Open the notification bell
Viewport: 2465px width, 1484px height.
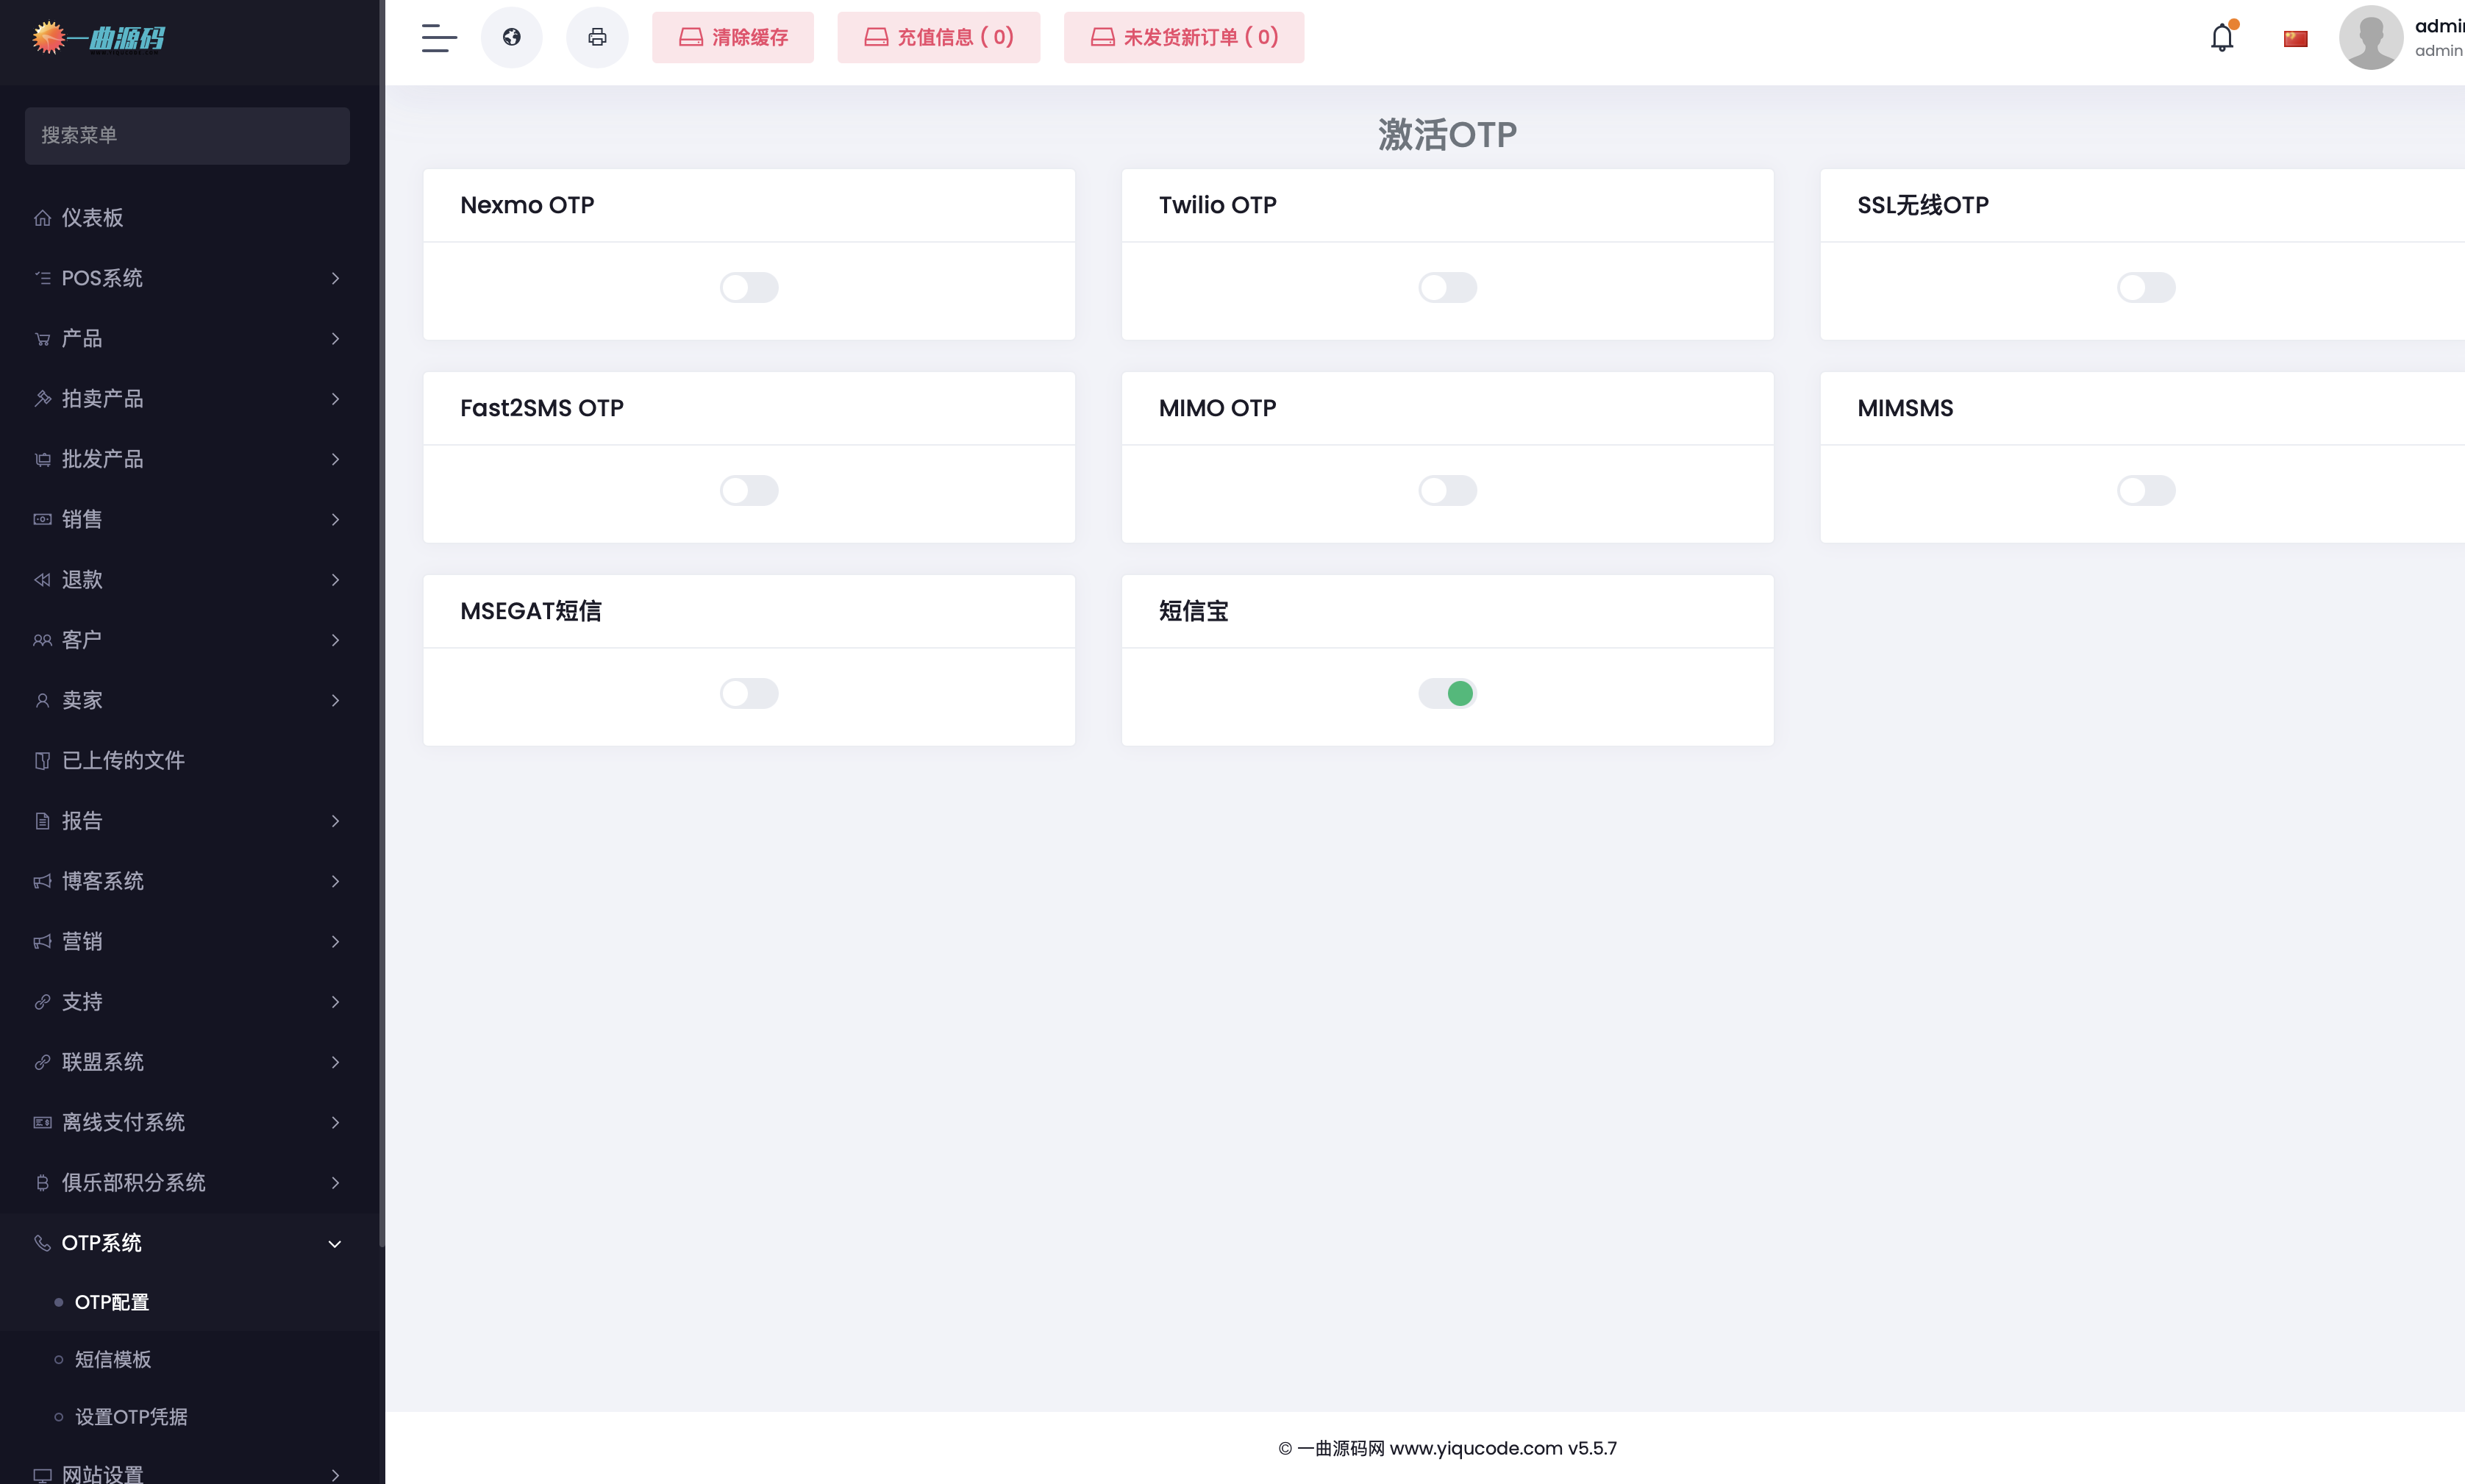[x=2222, y=37]
